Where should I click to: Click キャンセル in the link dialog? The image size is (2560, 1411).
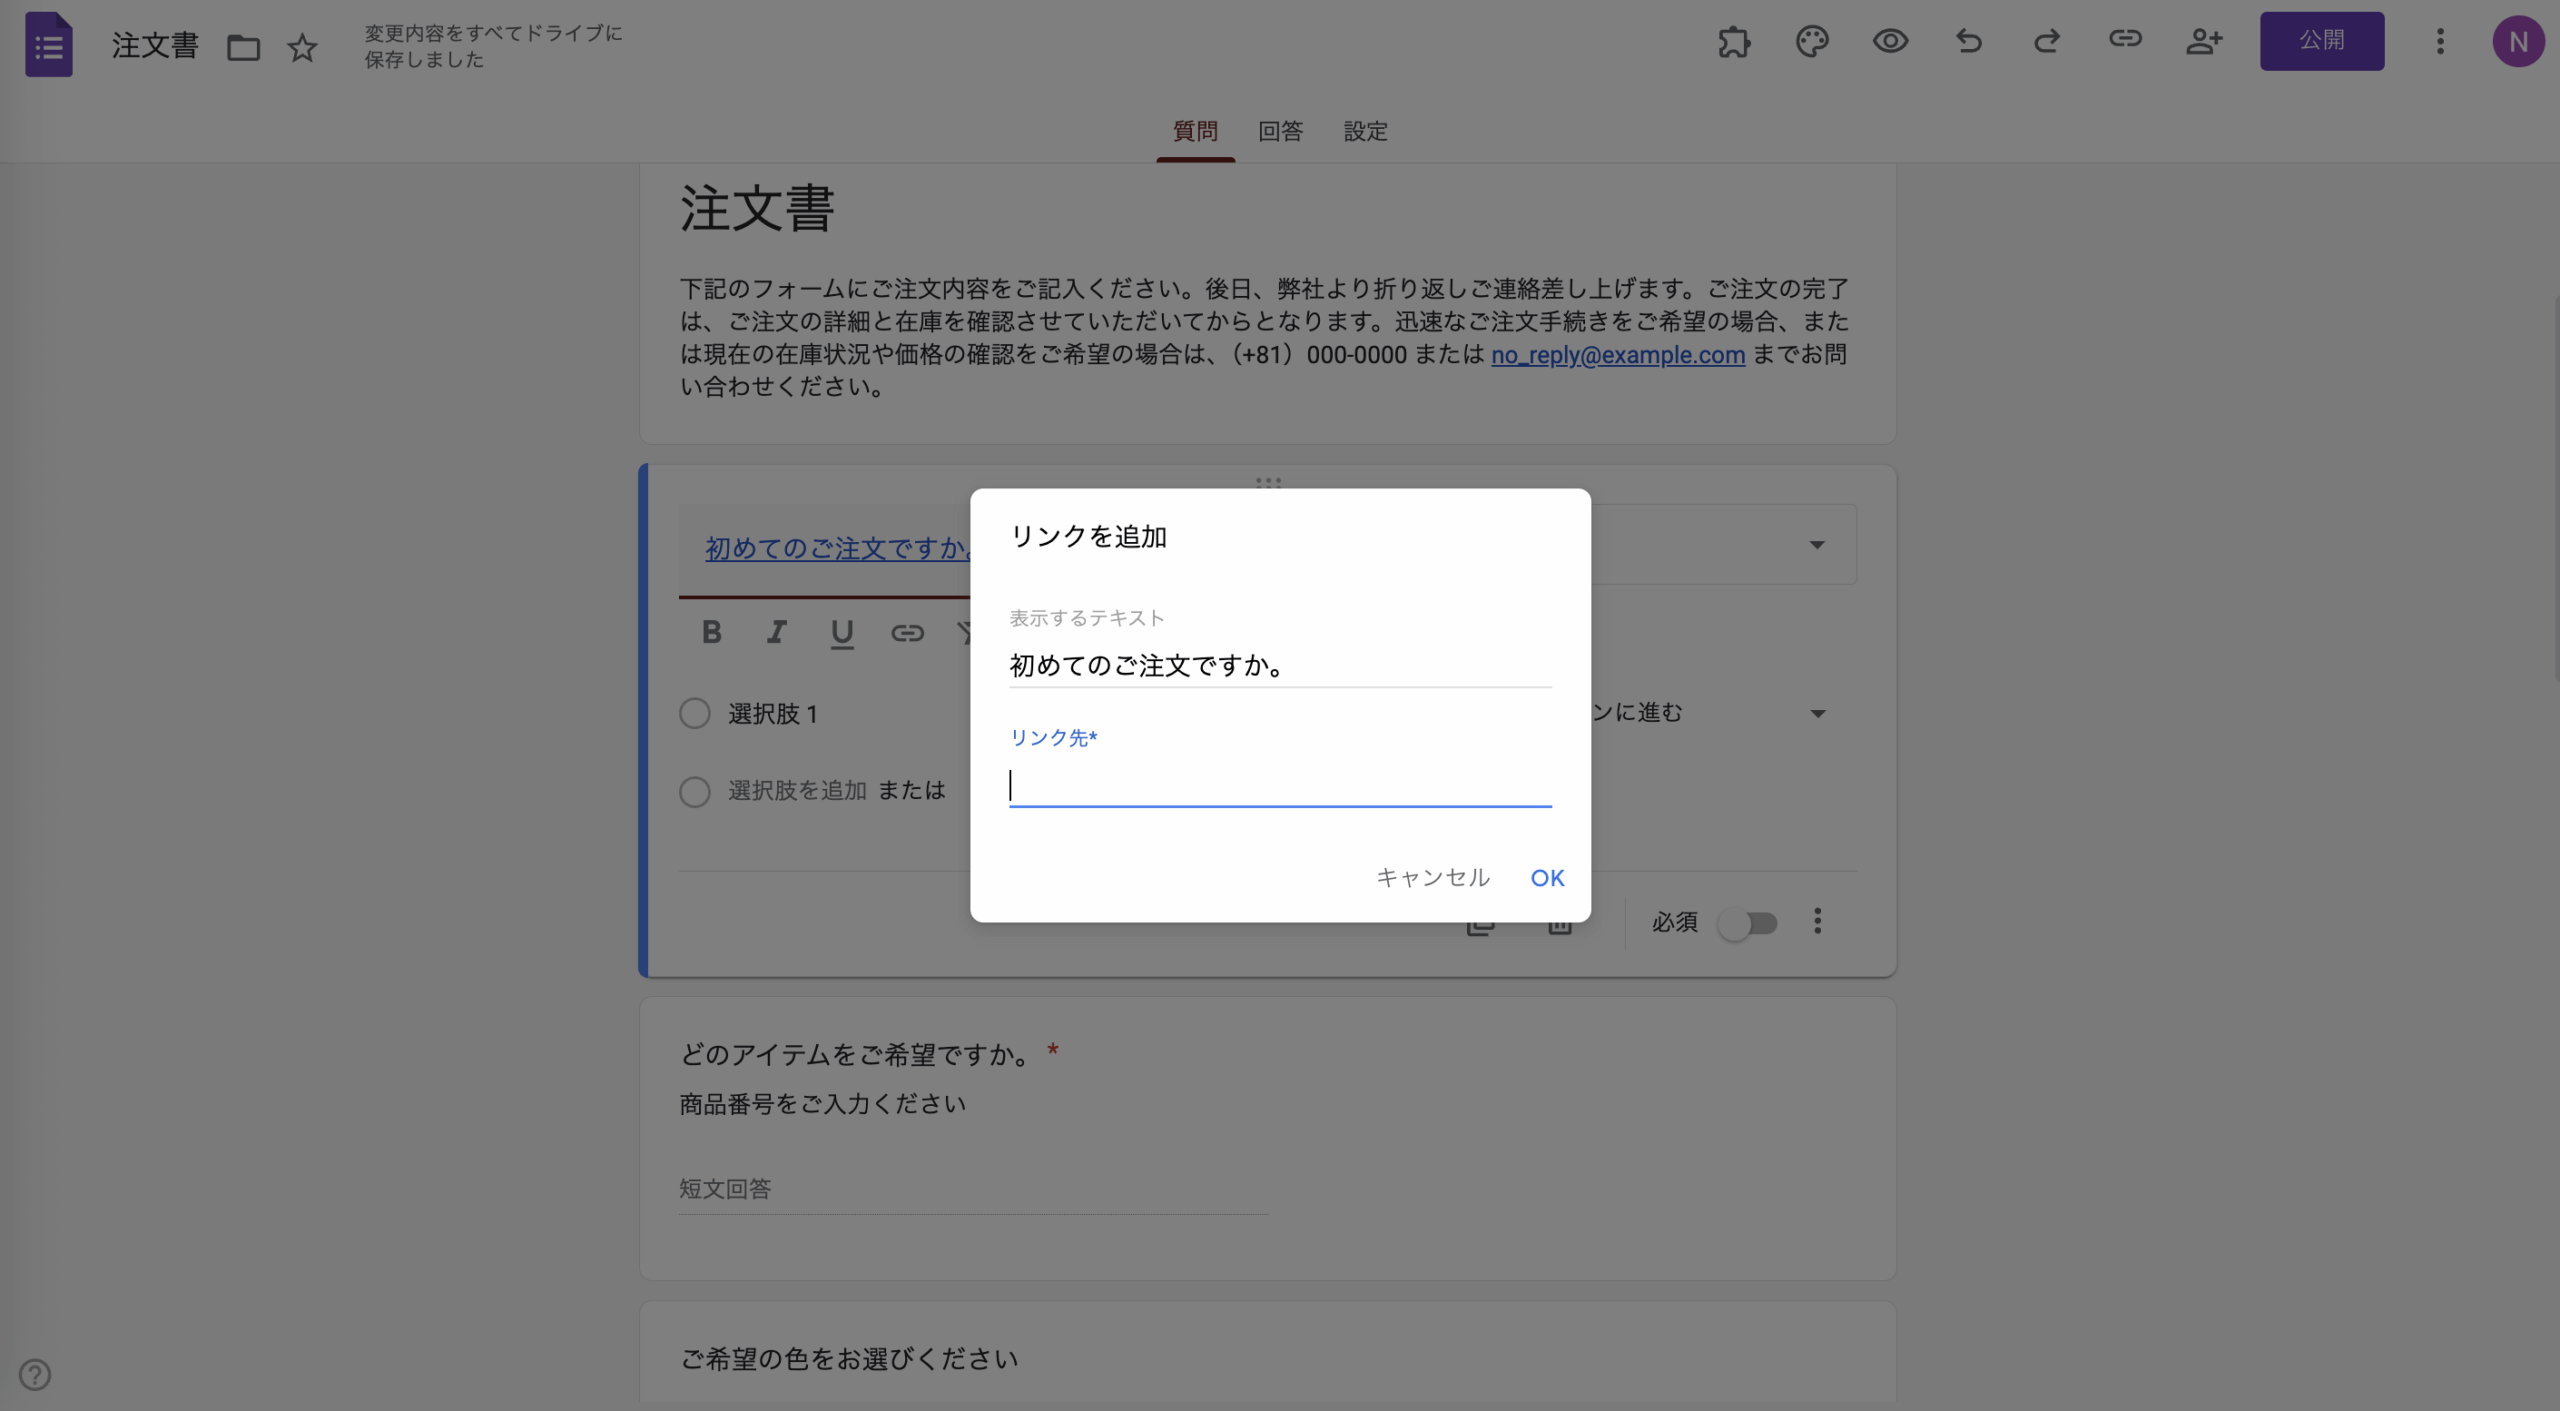point(1432,878)
